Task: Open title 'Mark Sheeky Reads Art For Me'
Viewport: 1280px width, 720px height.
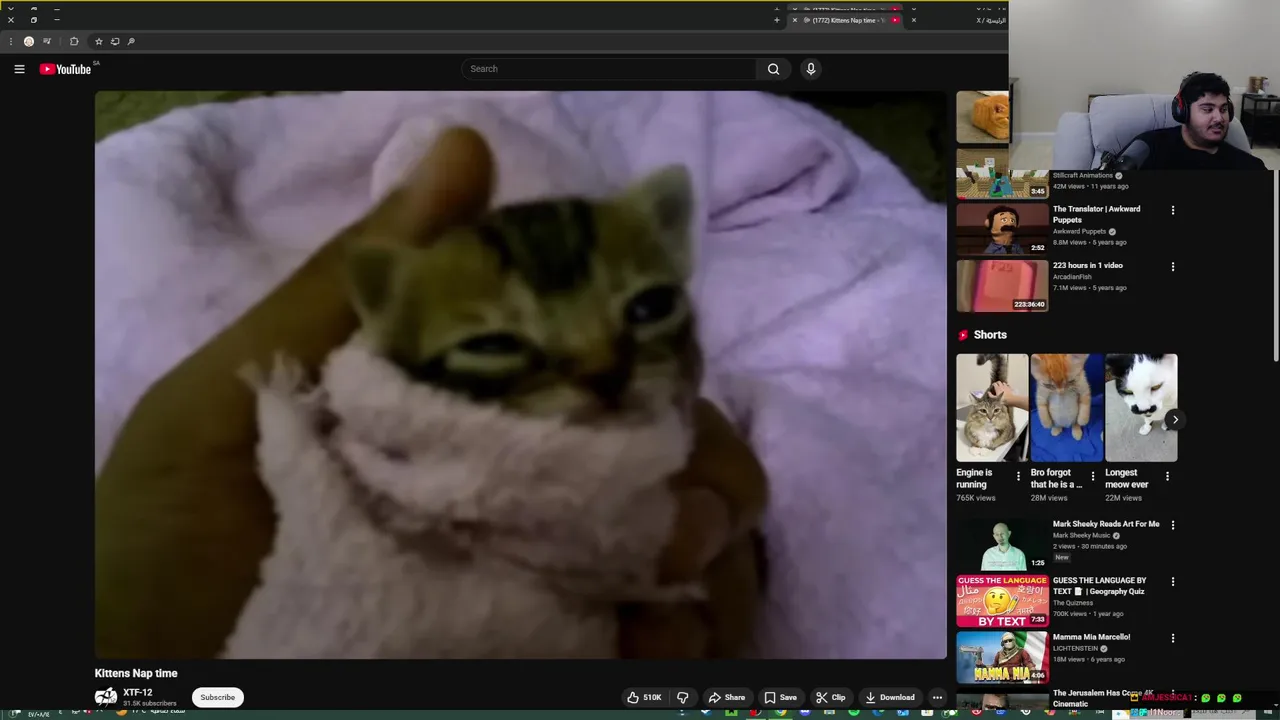Action: [1106, 524]
